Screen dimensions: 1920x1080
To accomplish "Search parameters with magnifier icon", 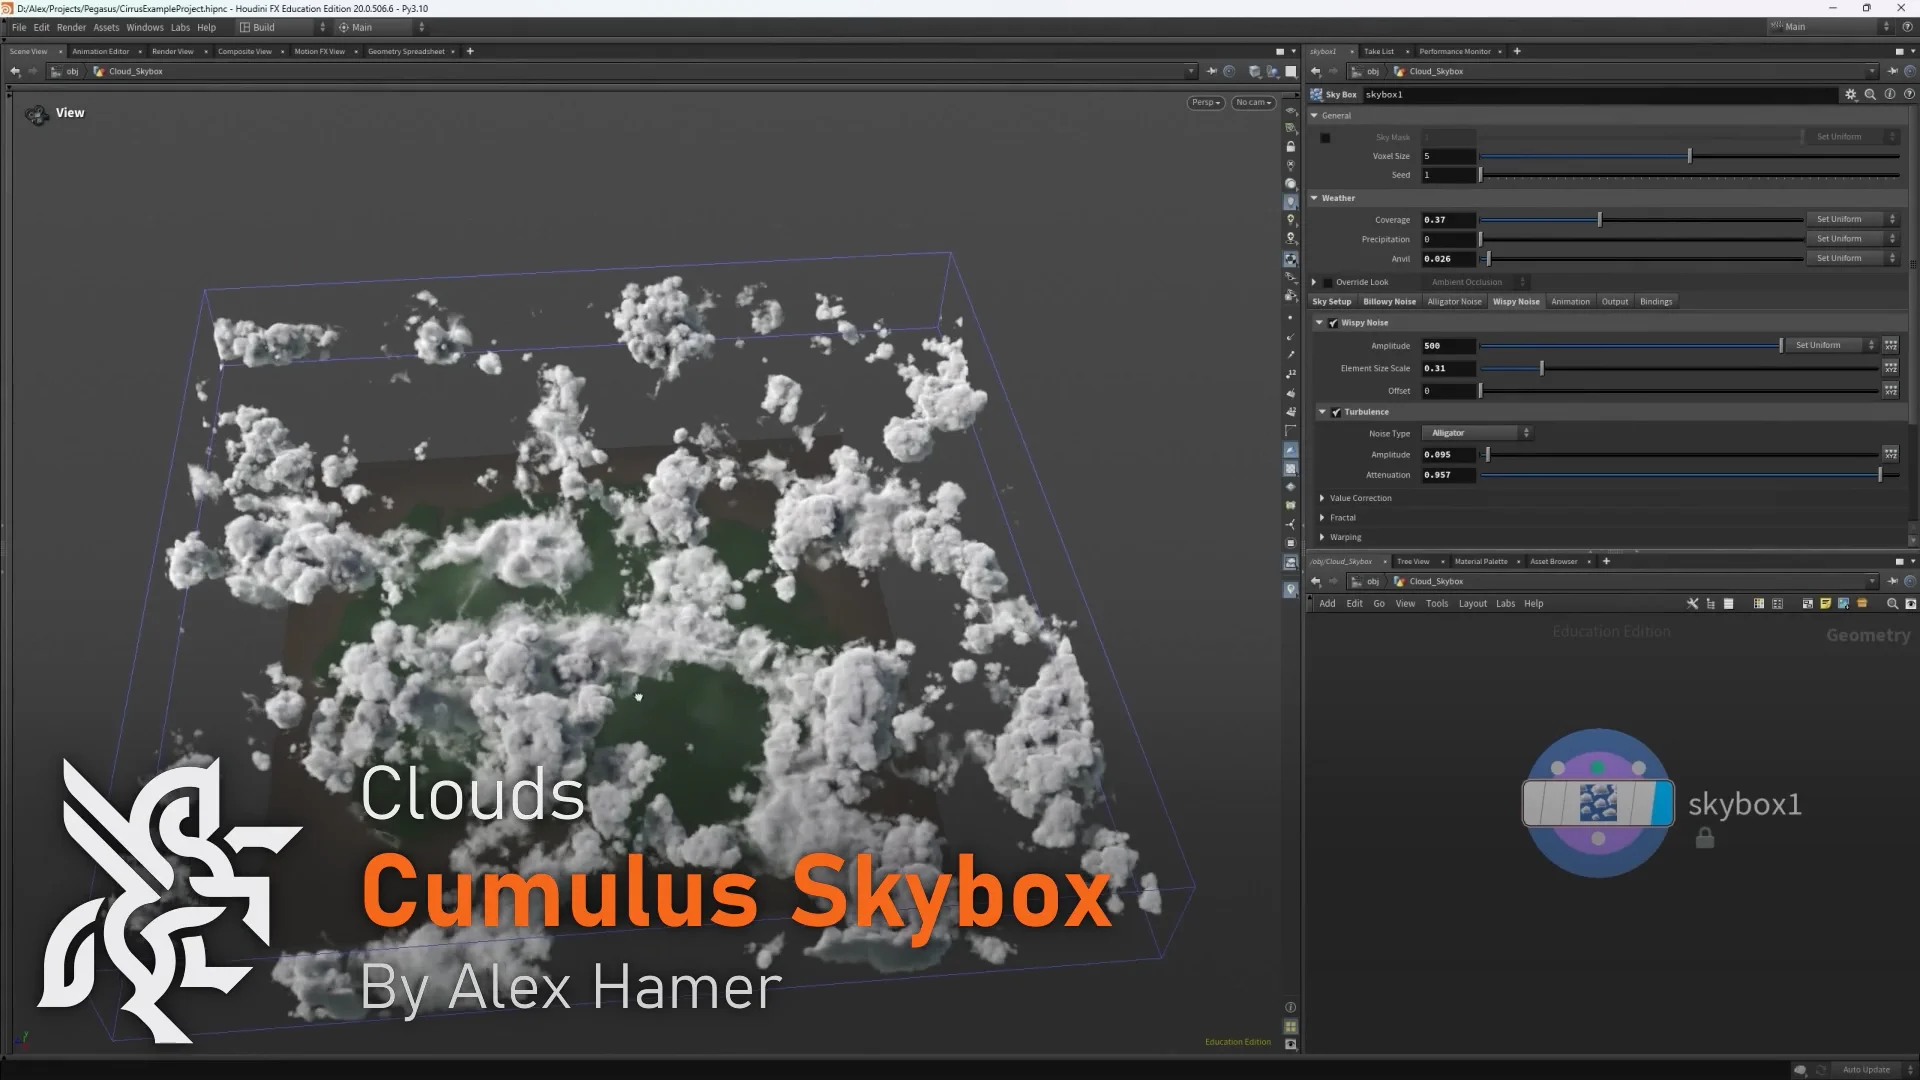I will click(x=1870, y=94).
